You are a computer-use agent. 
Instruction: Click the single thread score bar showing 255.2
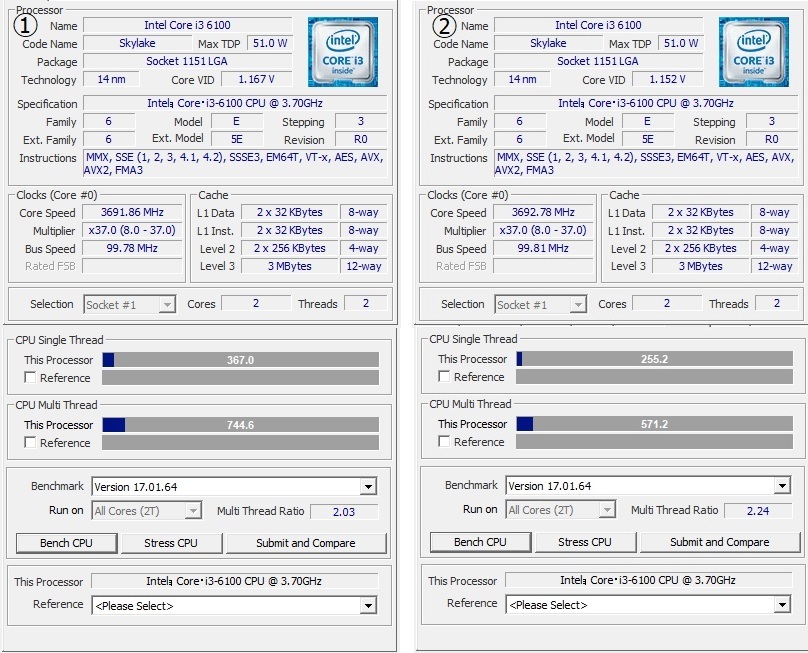[654, 359]
